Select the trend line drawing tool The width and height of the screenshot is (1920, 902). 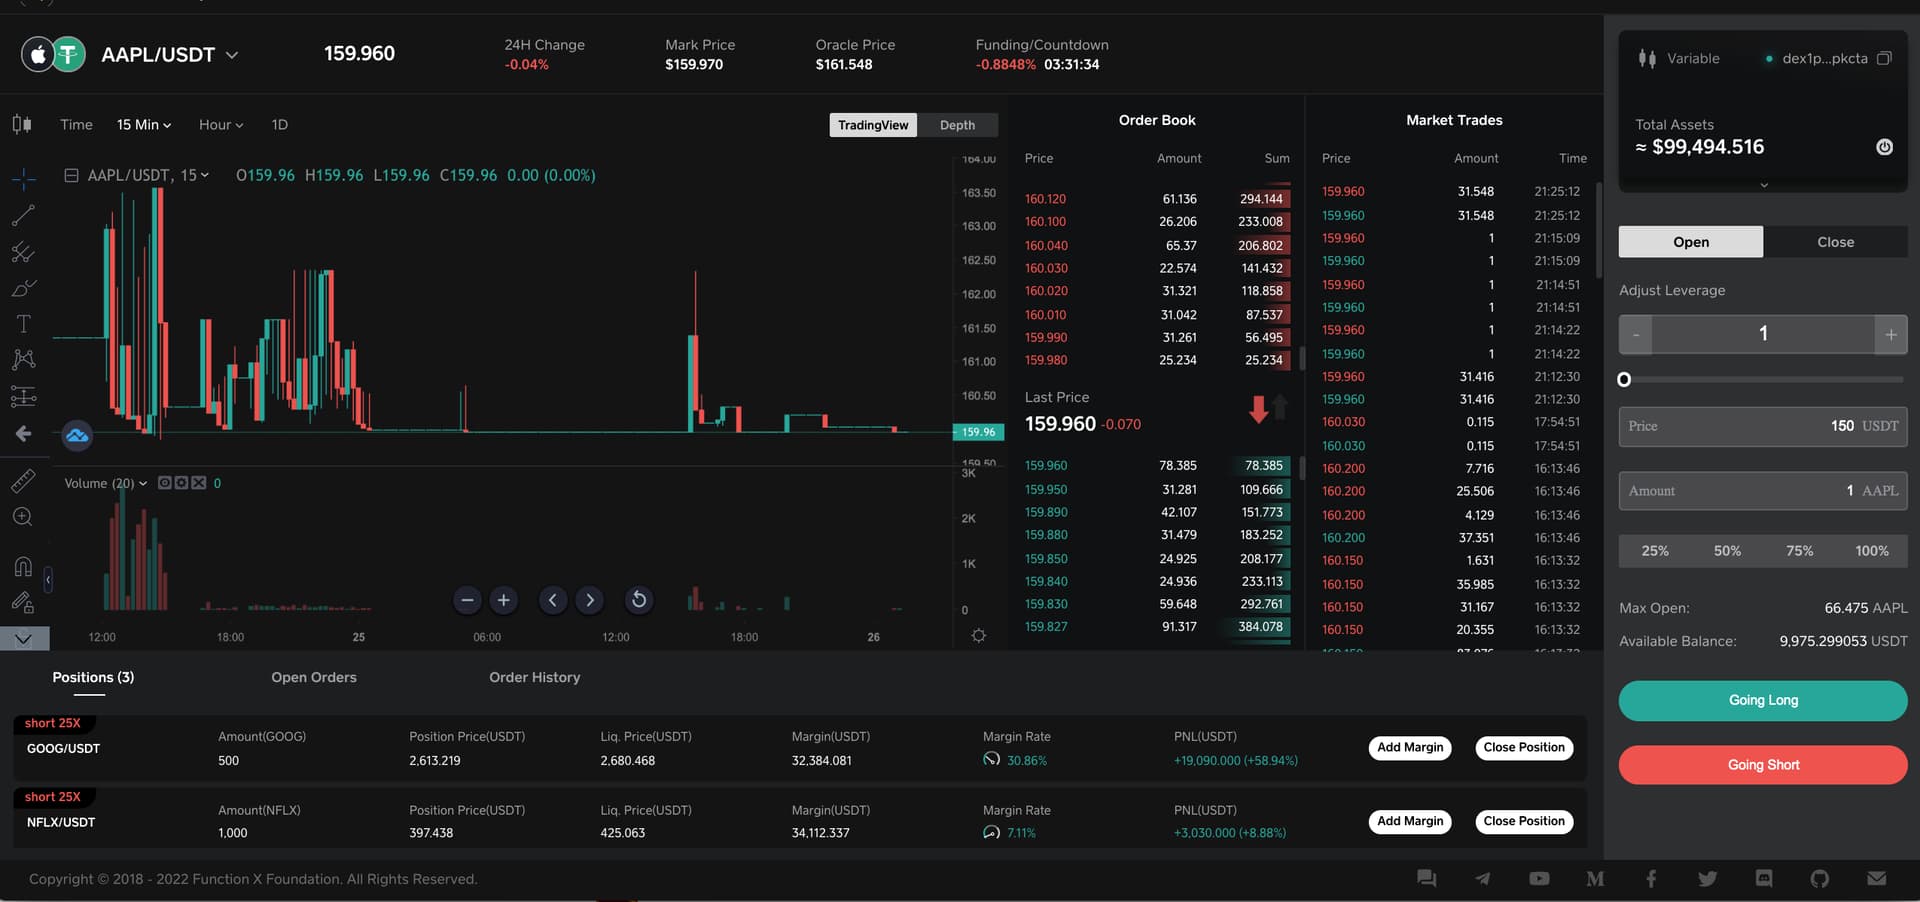23,215
